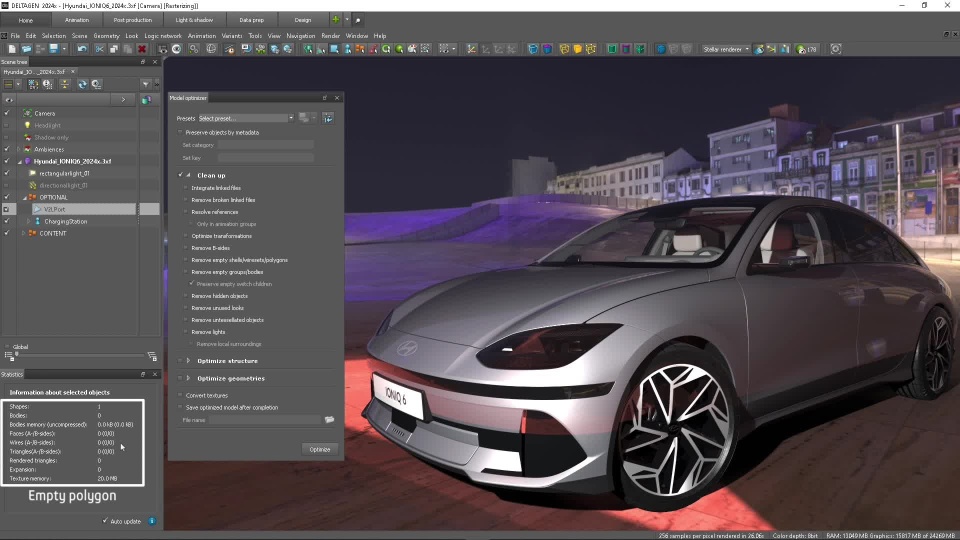Click the blue info icon beside Auto update

pos(152,521)
